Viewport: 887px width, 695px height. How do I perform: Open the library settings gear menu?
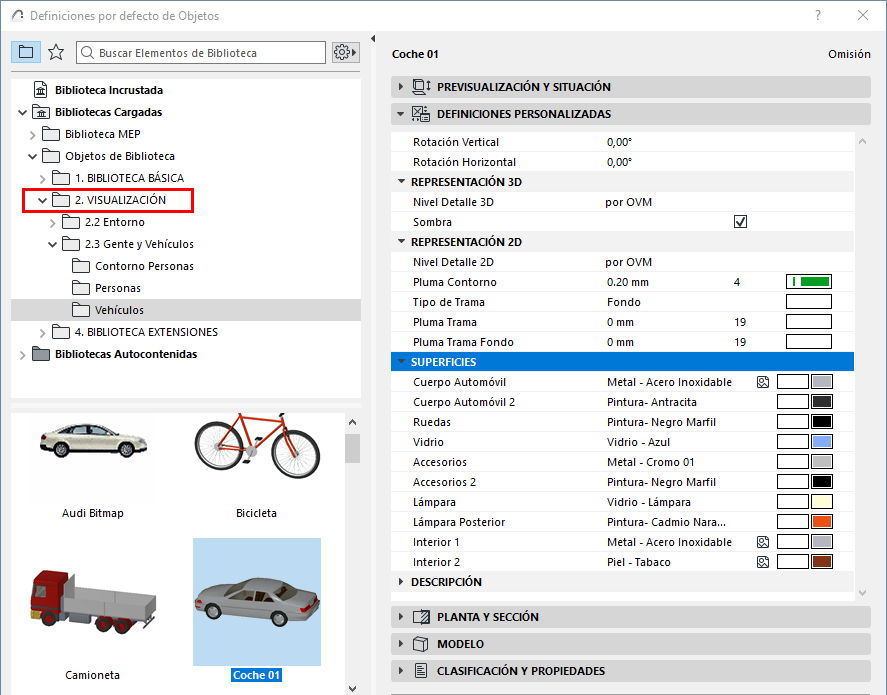pos(345,52)
